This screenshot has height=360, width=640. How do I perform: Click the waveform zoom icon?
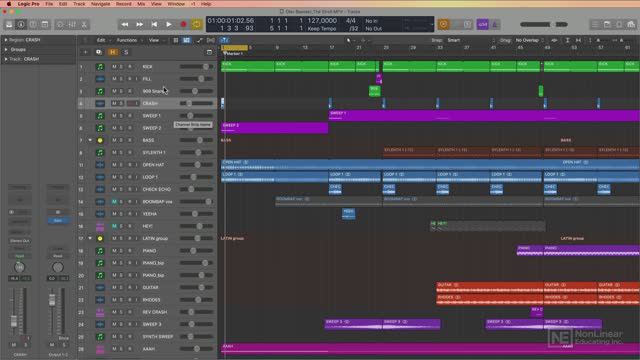pyautogui.click(x=554, y=40)
